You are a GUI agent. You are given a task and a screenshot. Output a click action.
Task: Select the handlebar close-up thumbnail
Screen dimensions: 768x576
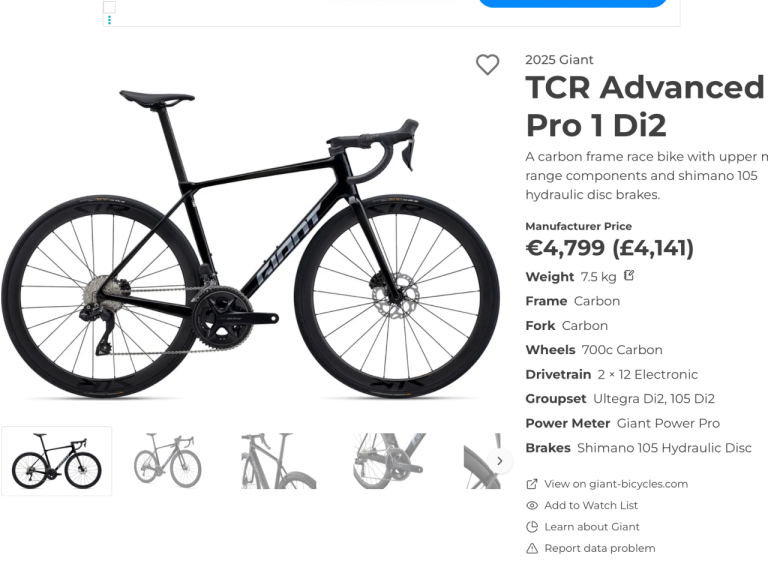(x=279, y=461)
